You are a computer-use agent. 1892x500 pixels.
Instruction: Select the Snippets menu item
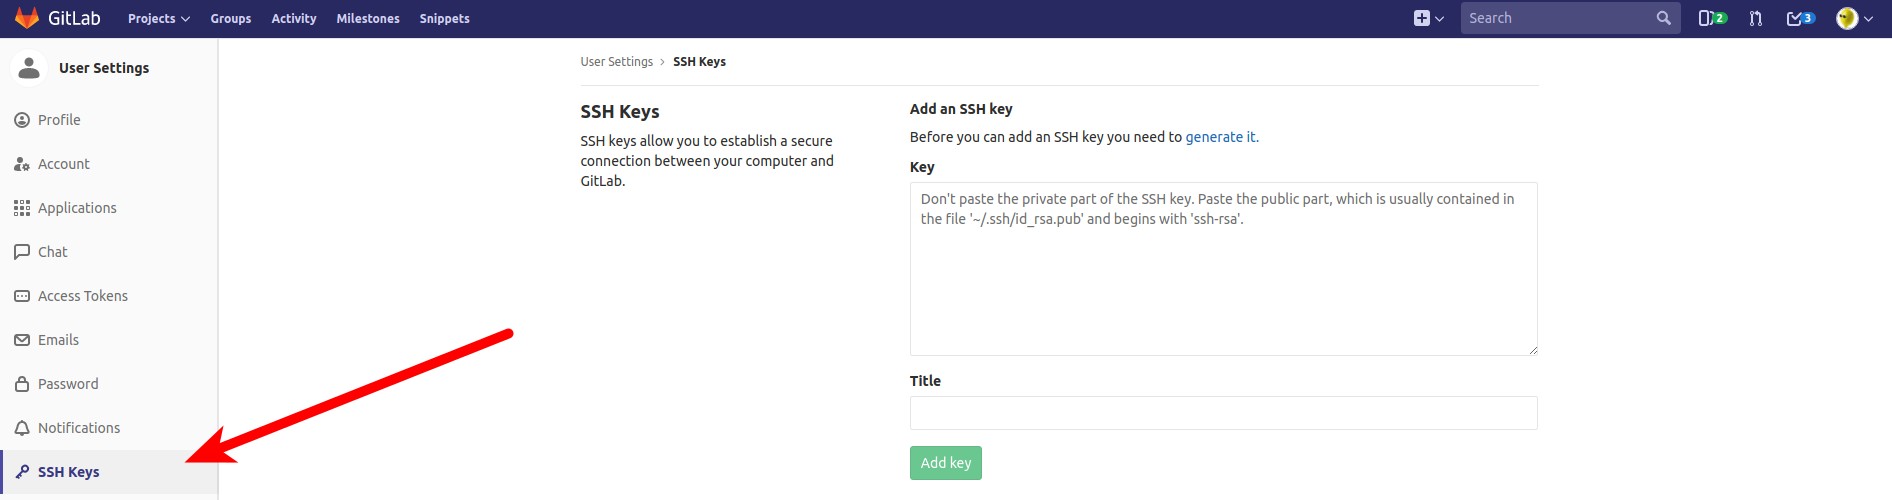pyautogui.click(x=444, y=18)
